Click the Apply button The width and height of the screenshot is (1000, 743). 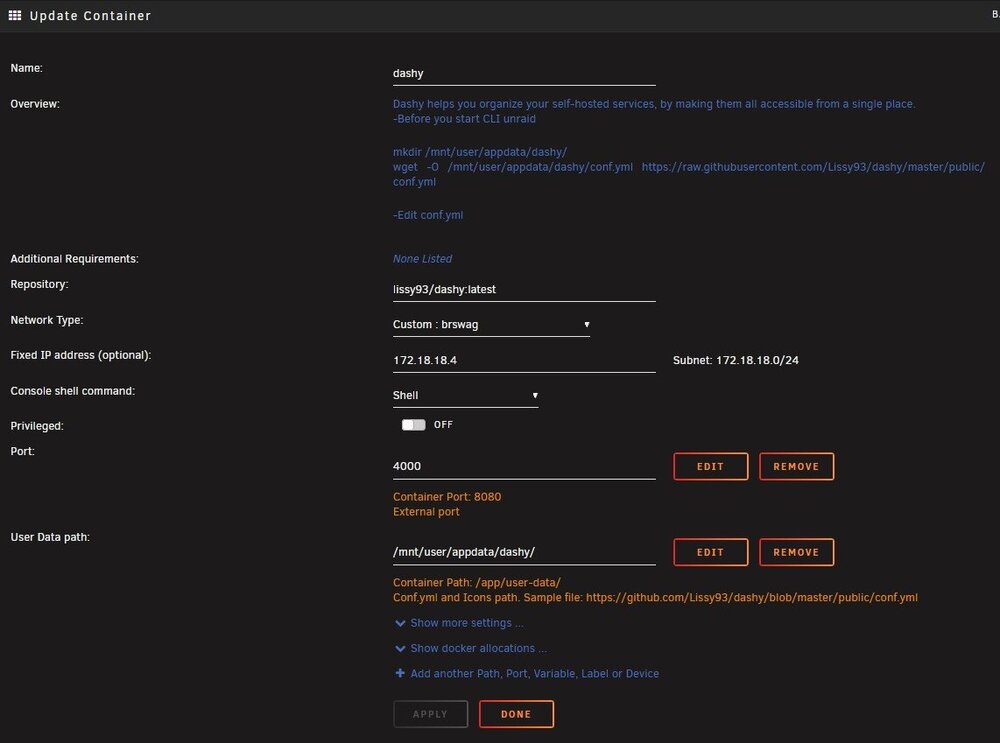430,714
